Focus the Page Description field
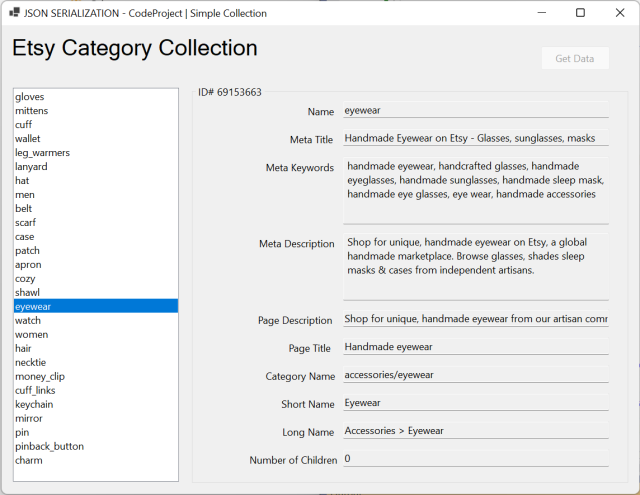The width and height of the screenshot is (640, 495). click(x=476, y=319)
